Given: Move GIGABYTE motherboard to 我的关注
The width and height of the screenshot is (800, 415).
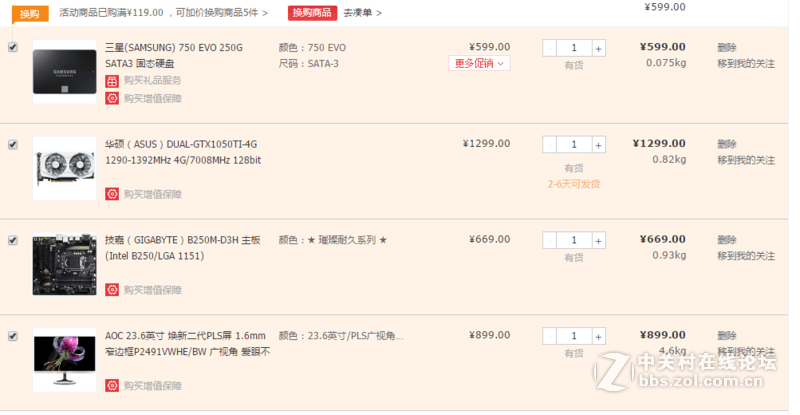Looking at the screenshot, I should click(x=746, y=256).
